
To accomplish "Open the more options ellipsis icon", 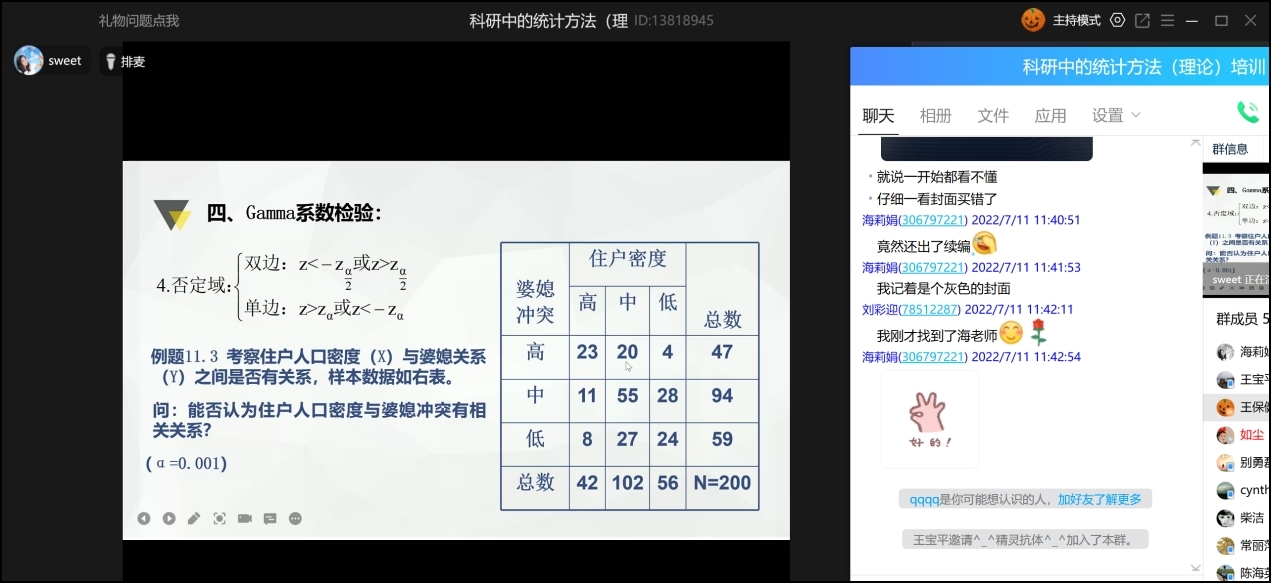I will click(295, 519).
